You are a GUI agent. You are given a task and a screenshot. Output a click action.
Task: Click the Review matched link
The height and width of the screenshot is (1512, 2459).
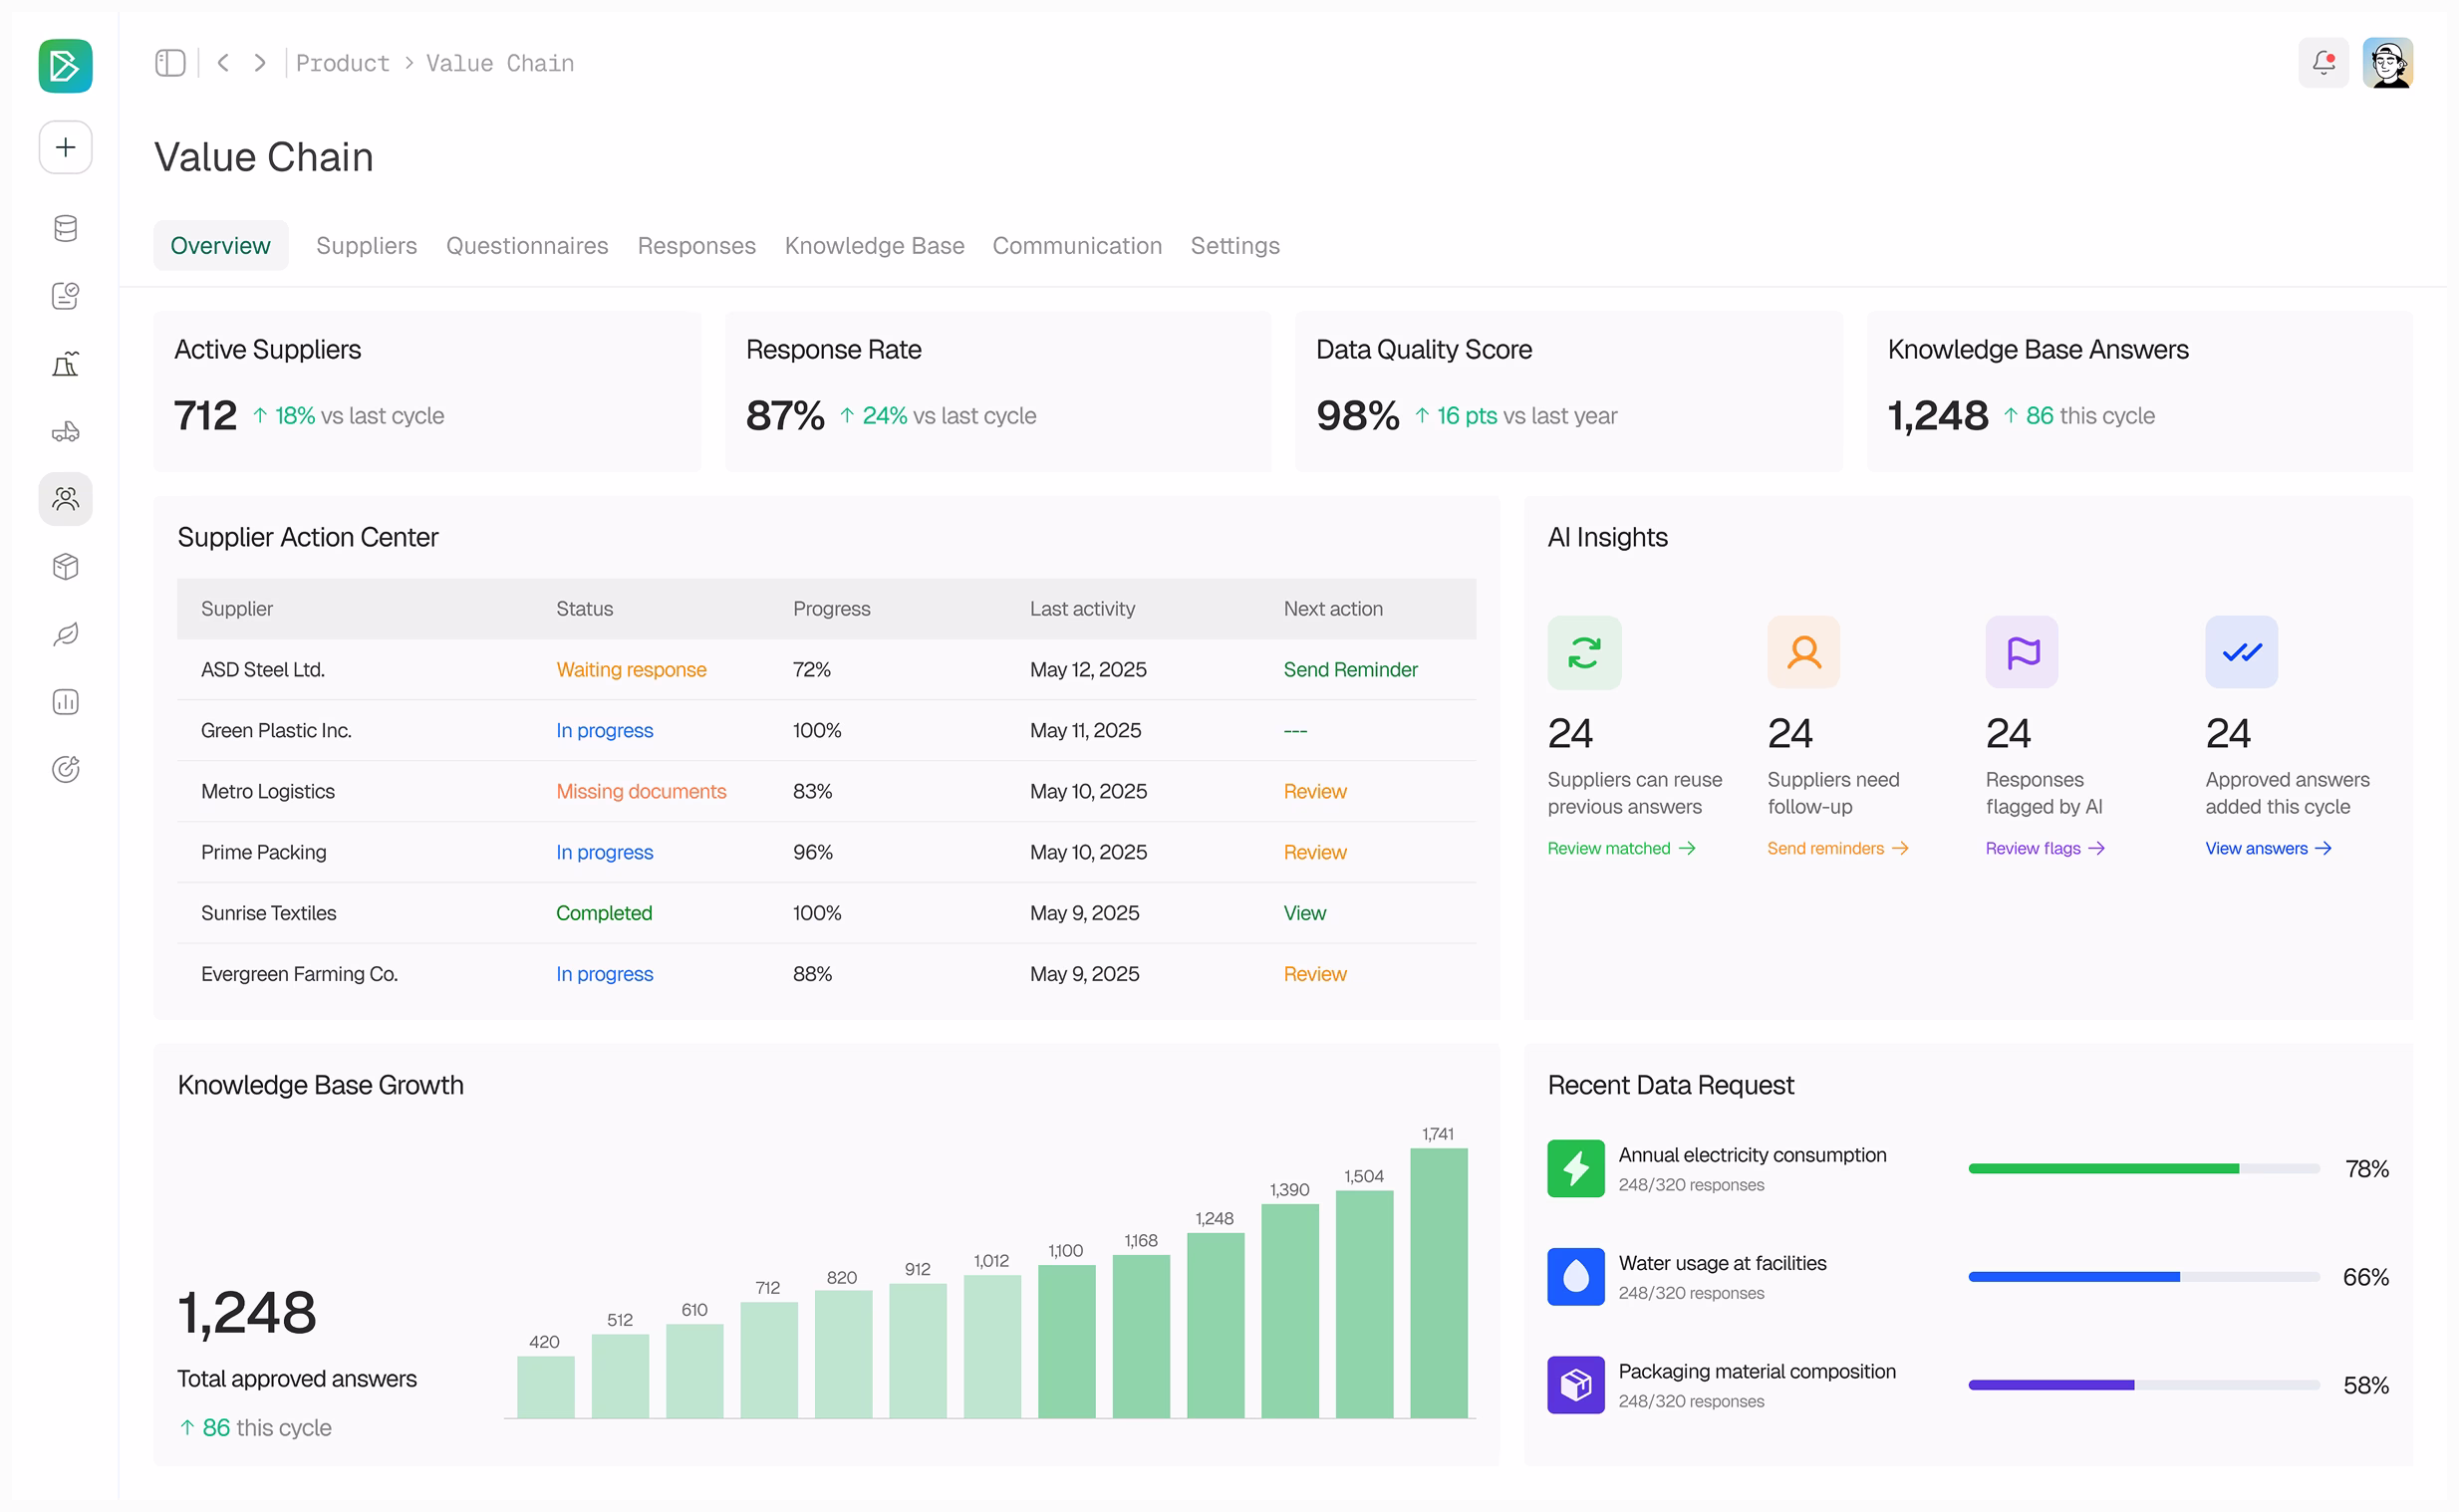click(x=1620, y=848)
